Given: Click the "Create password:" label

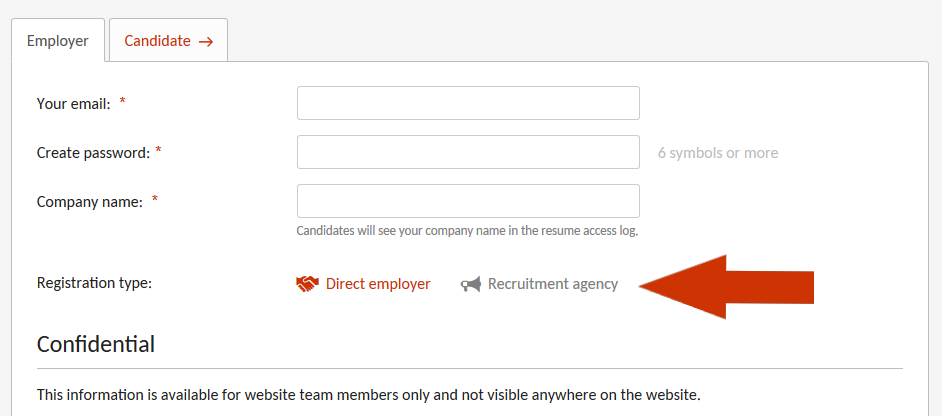Looking at the screenshot, I should click(x=93, y=152).
